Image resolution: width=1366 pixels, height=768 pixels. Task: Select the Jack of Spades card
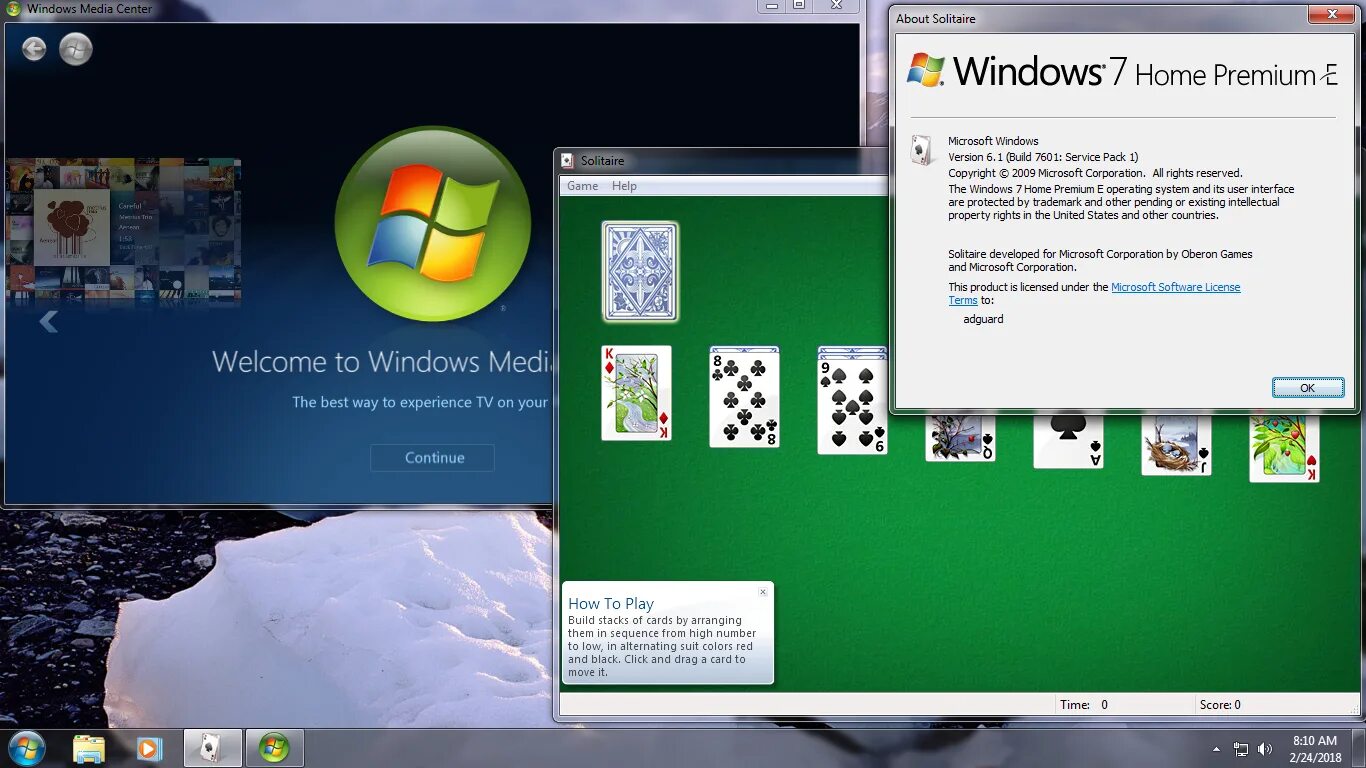1176,446
